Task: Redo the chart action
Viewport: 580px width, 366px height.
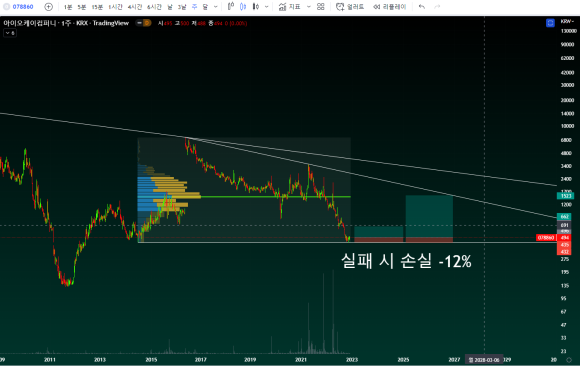Action: 437,7
